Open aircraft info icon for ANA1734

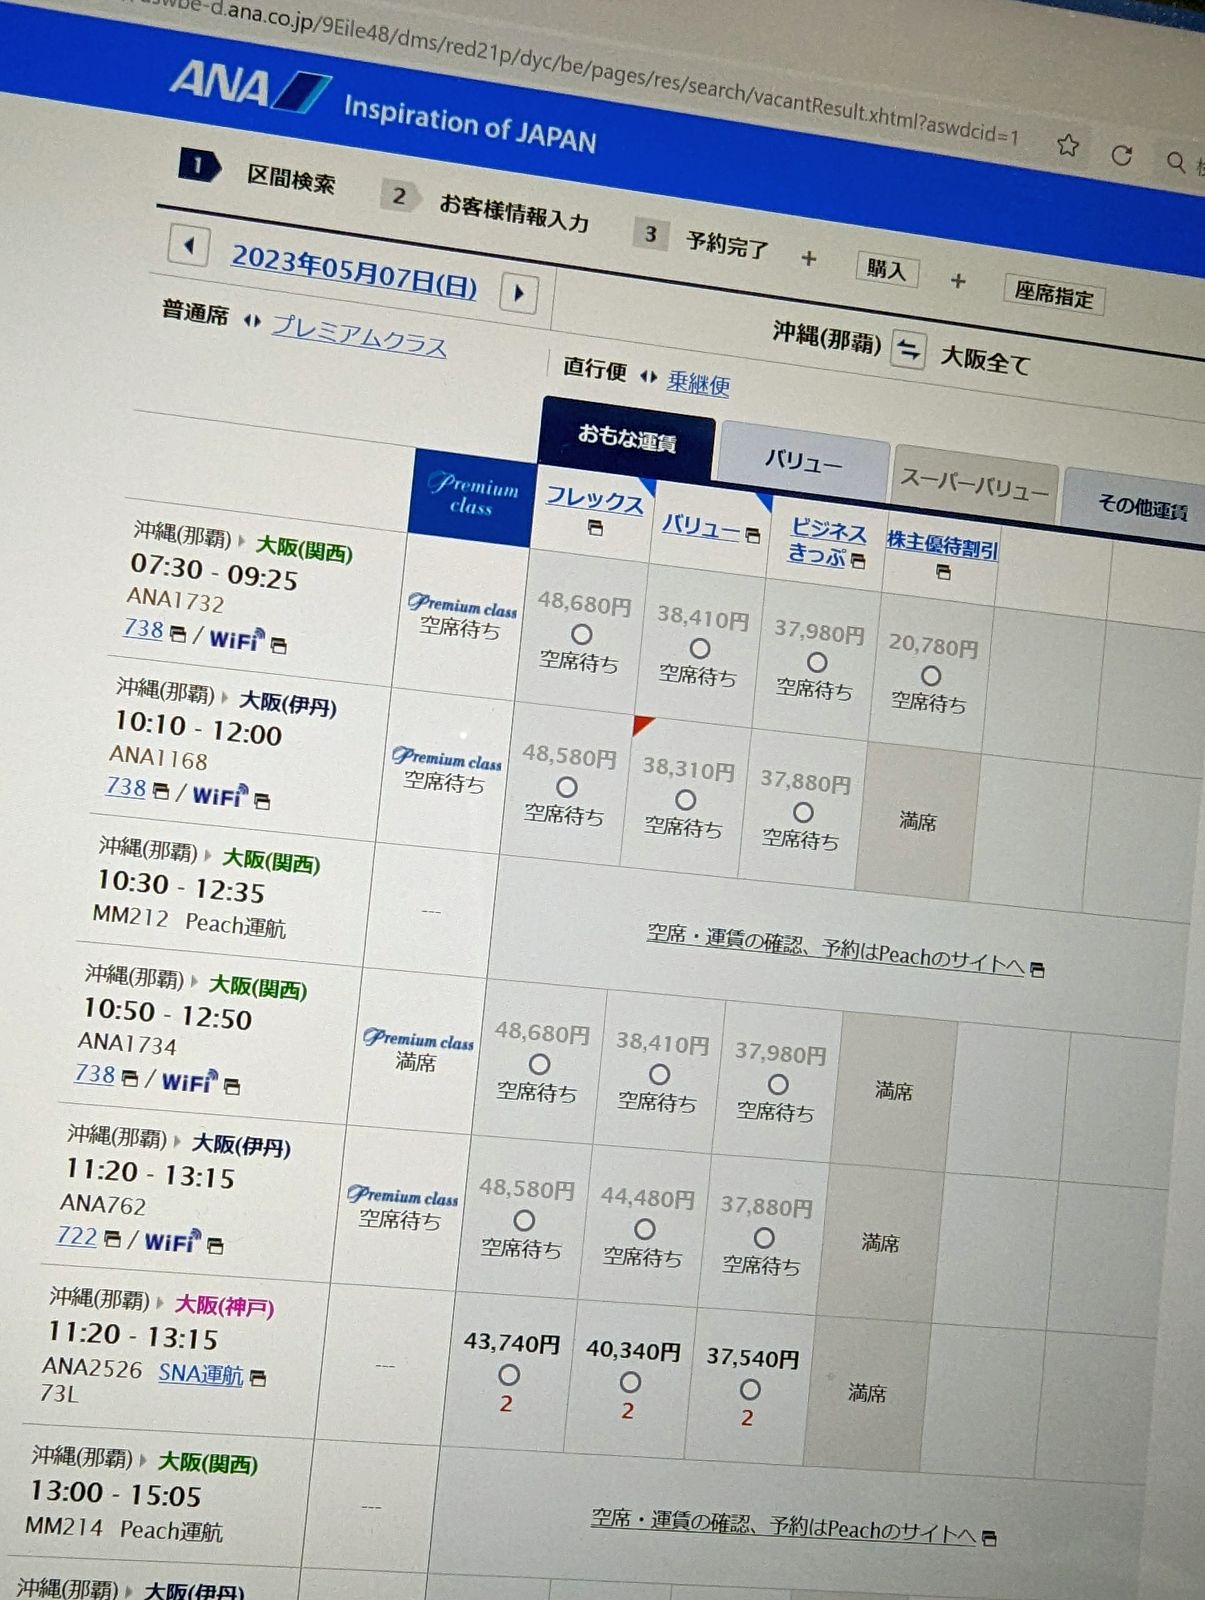pos(130,1077)
